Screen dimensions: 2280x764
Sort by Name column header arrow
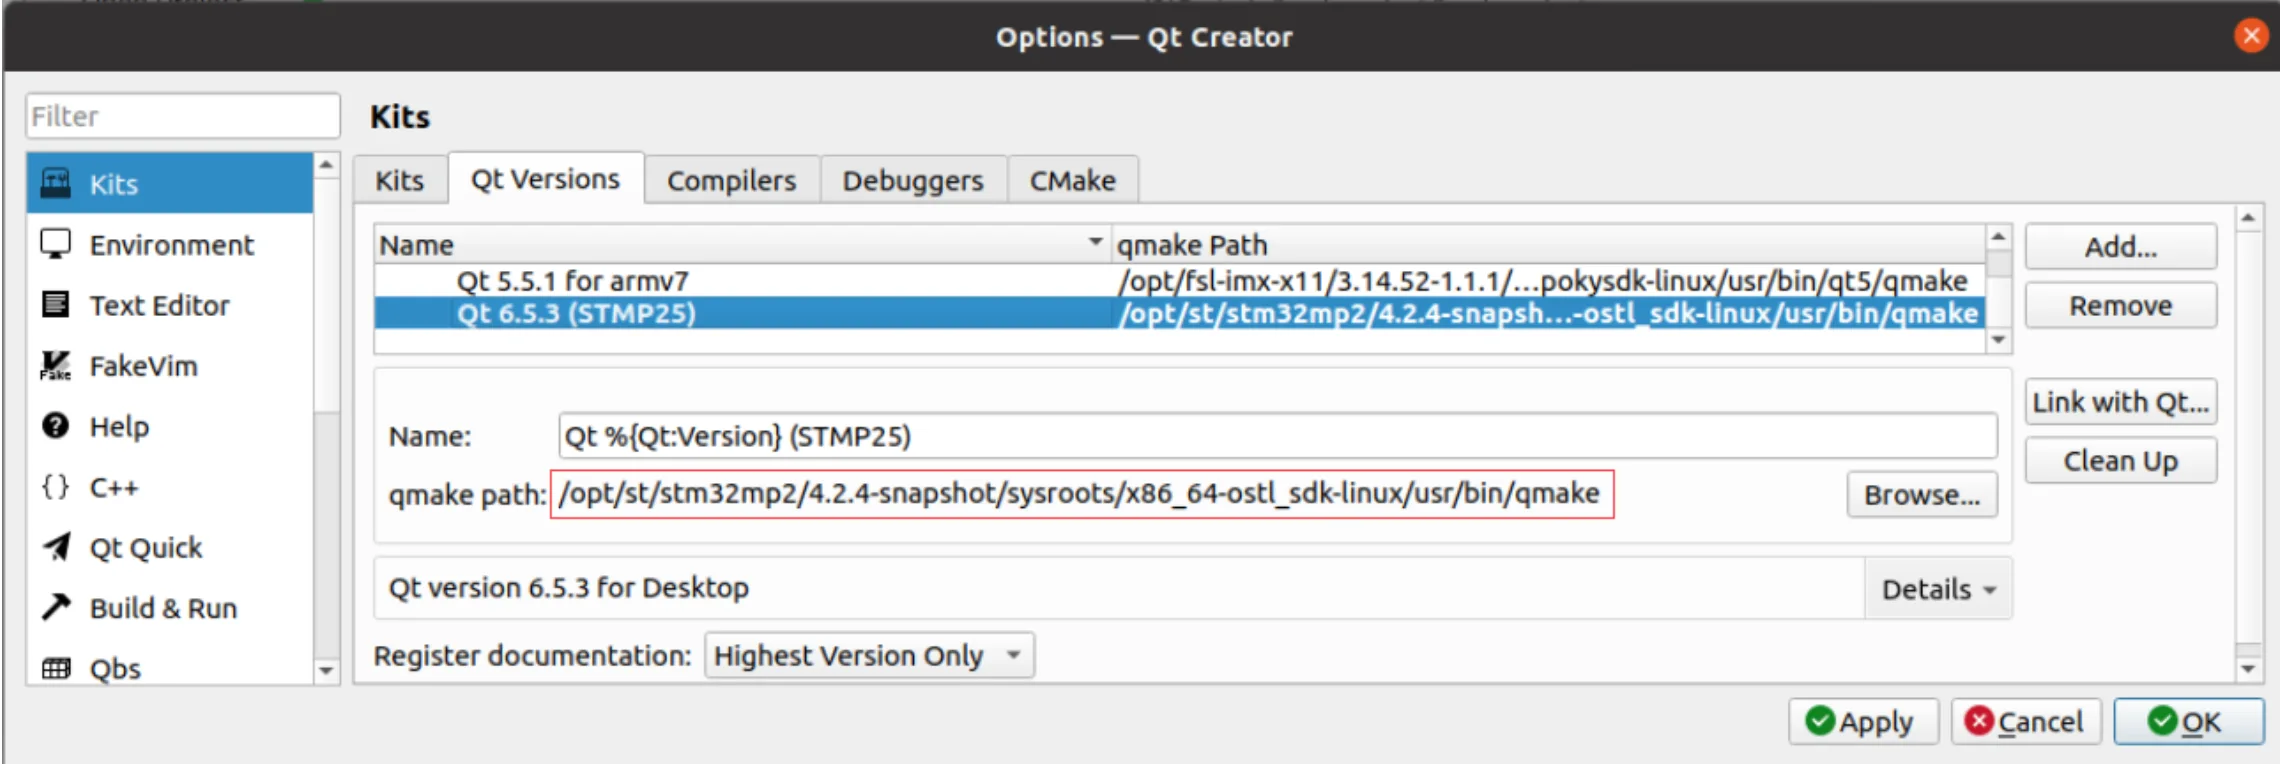[1095, 242]
